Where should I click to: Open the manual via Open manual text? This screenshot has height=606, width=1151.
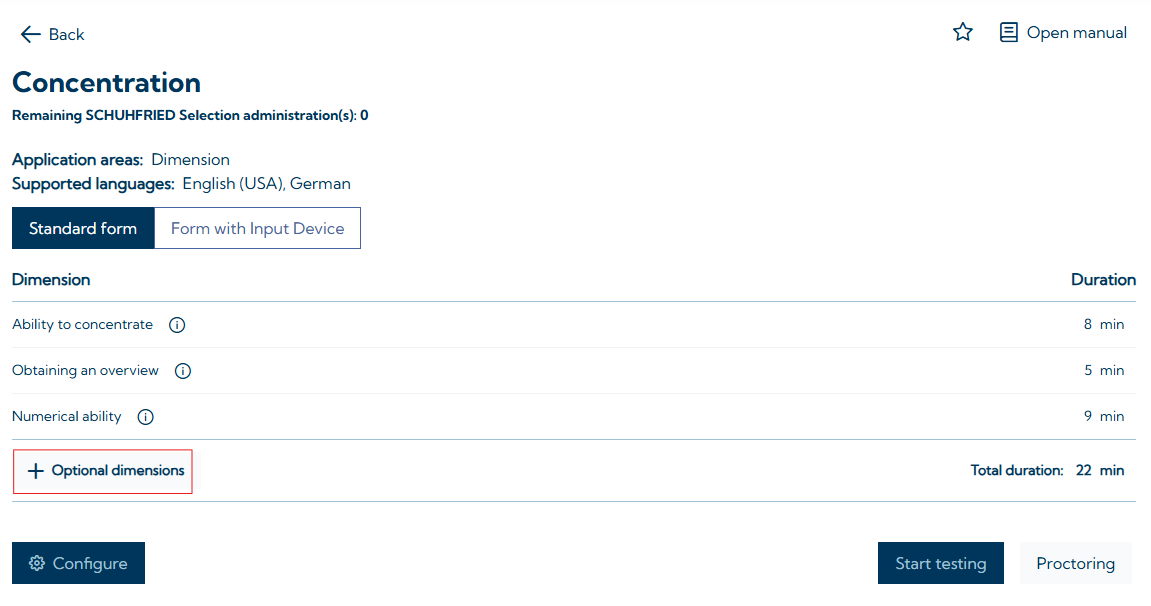coord(1076,33)
